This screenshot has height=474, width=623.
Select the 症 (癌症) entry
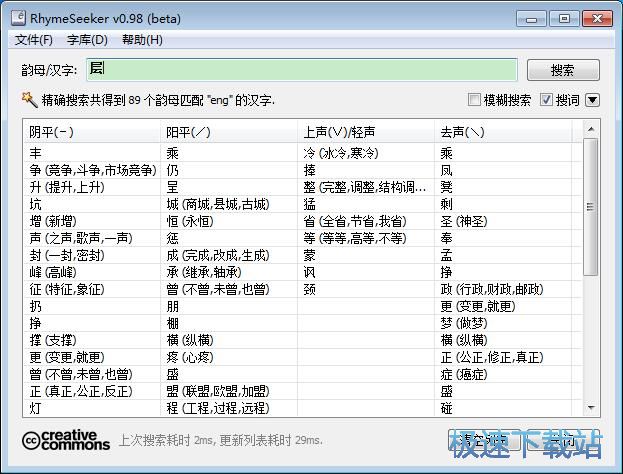(x=464, y=374)
